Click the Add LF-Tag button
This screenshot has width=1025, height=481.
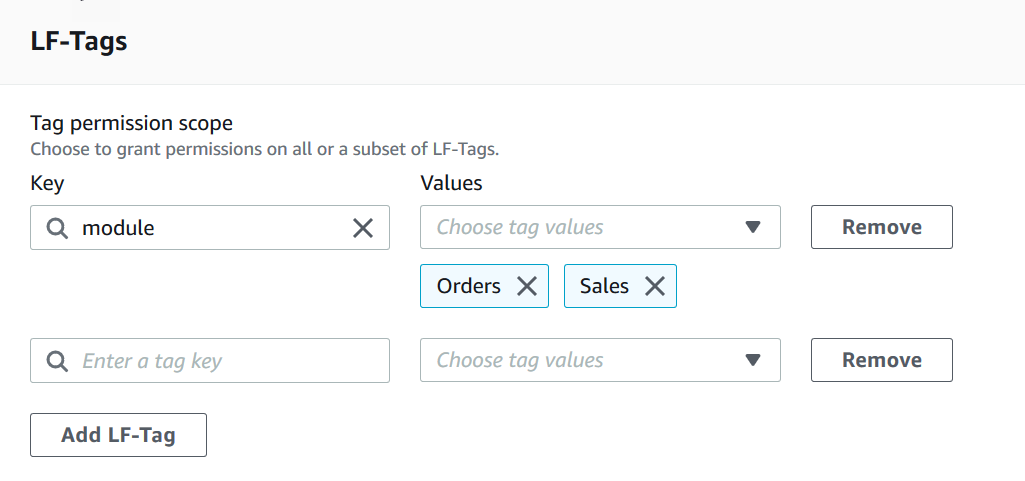[118, 435]
